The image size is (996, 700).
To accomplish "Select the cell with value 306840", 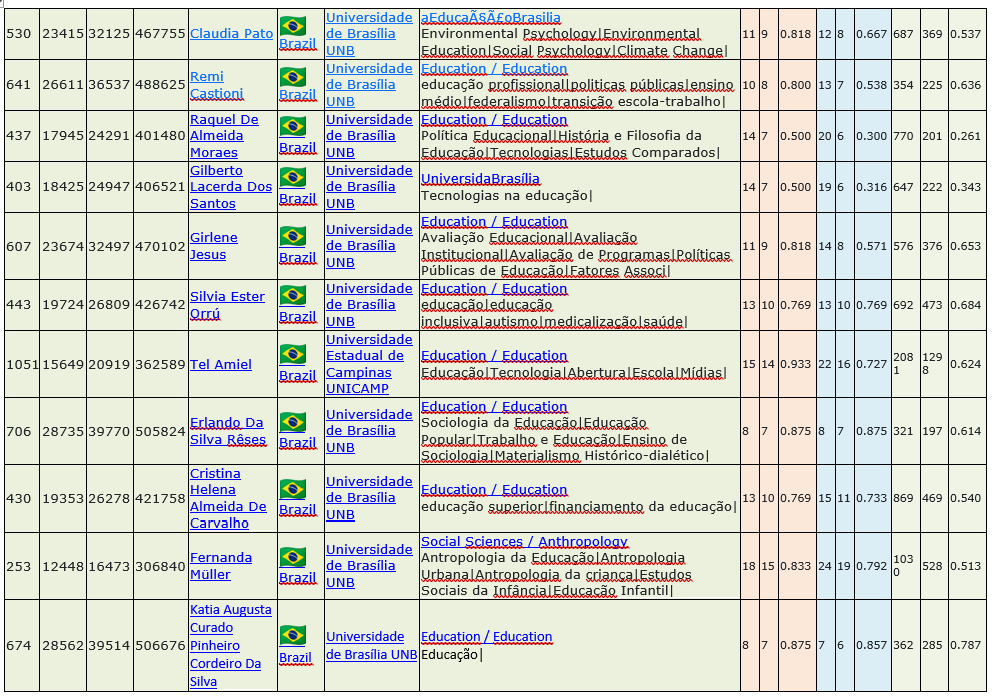I will click(x=160, y=566).
